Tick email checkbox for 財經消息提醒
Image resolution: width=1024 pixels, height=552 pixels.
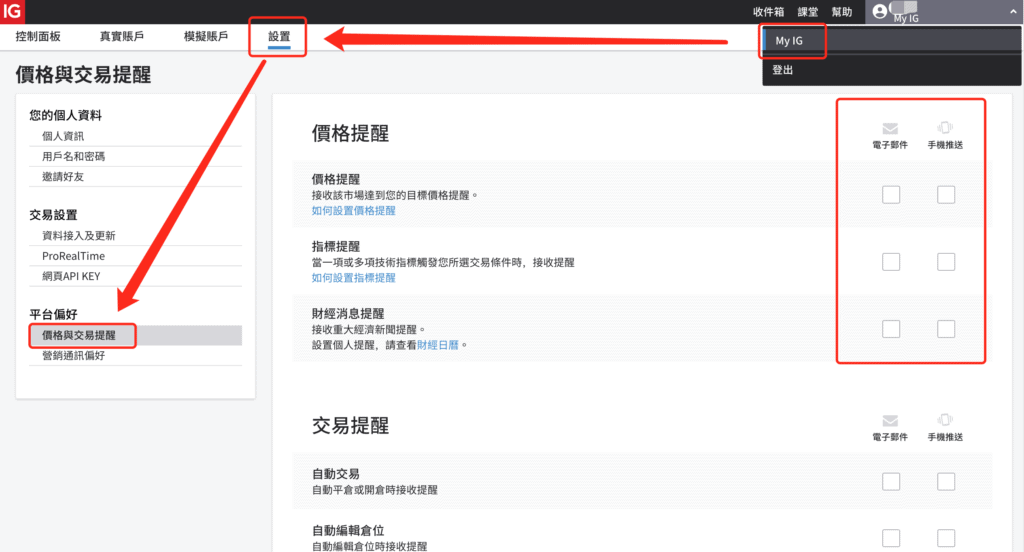(891, 329)
